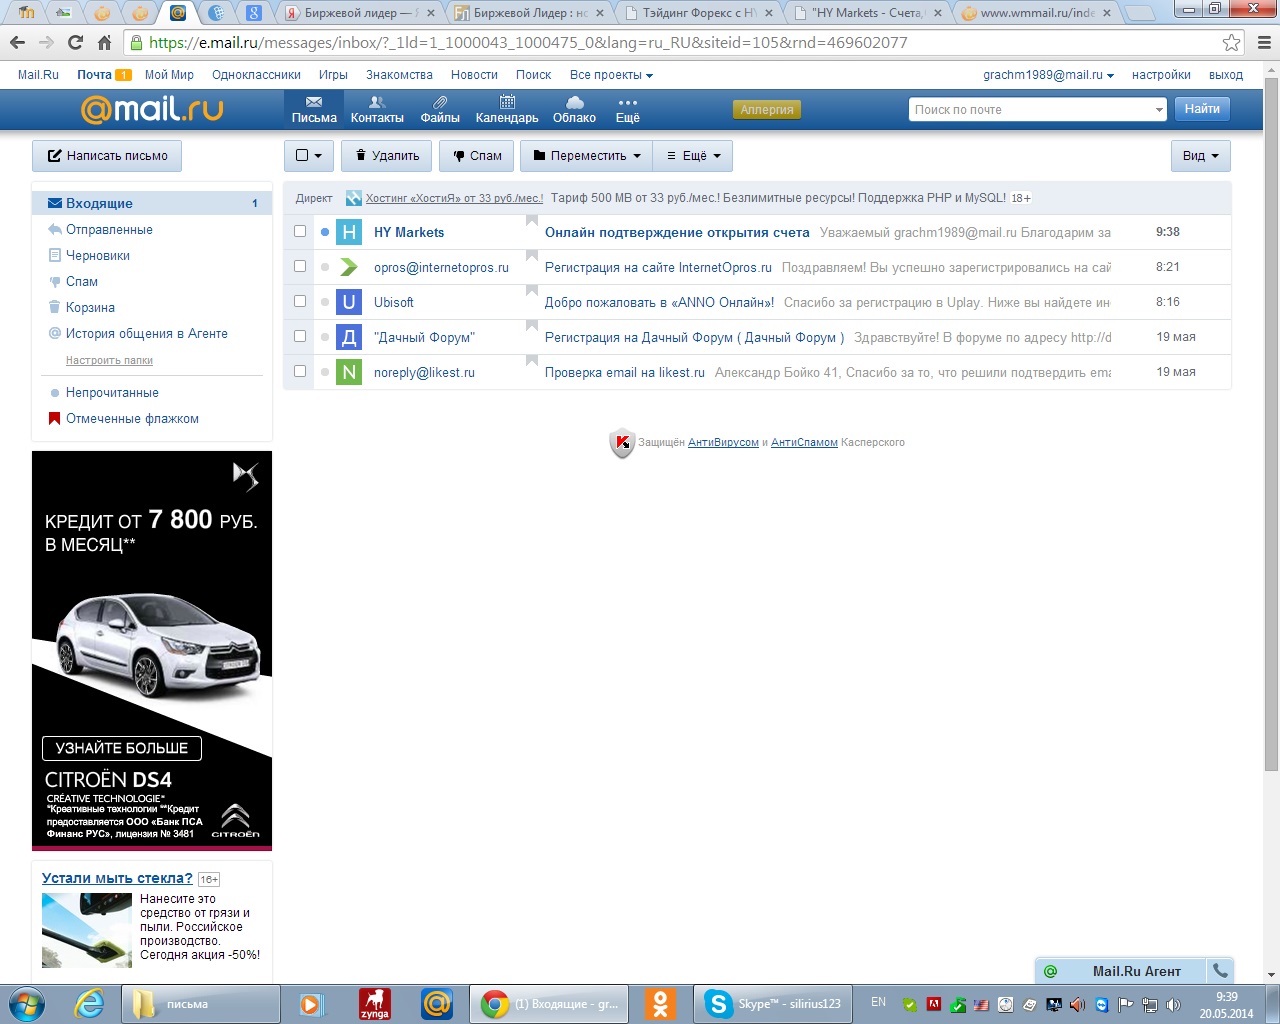Open the Входящие inbox folder

coord(152,203)
